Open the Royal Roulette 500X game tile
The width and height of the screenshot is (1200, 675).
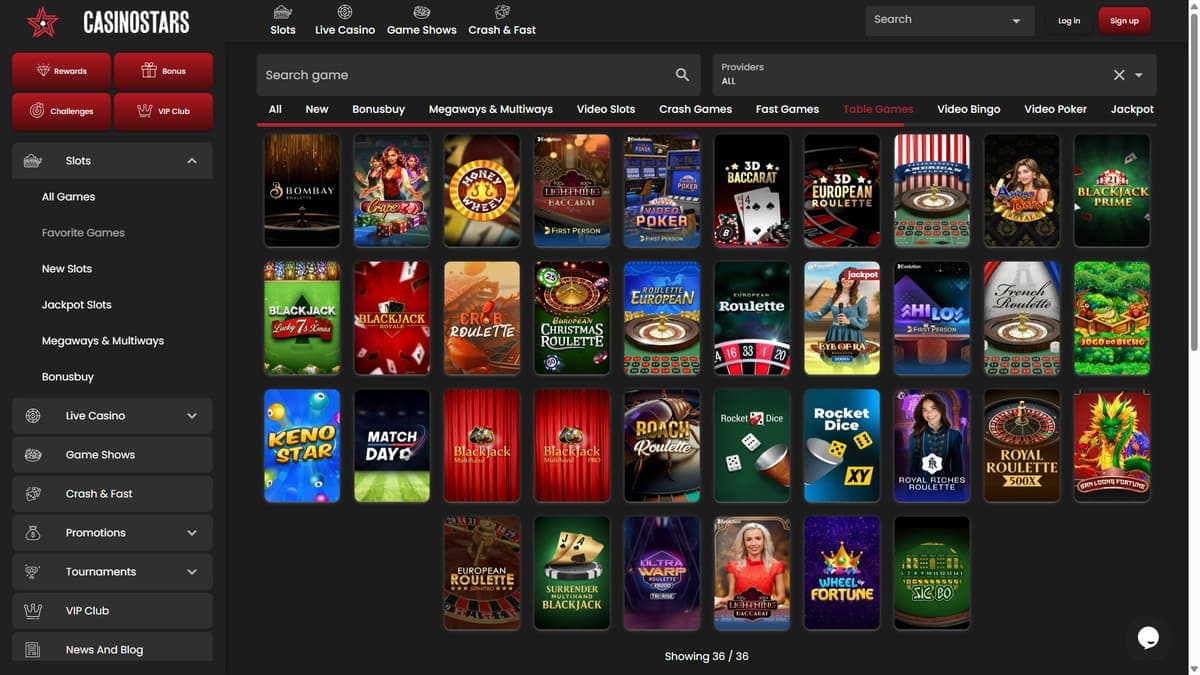coord(1022,445)
